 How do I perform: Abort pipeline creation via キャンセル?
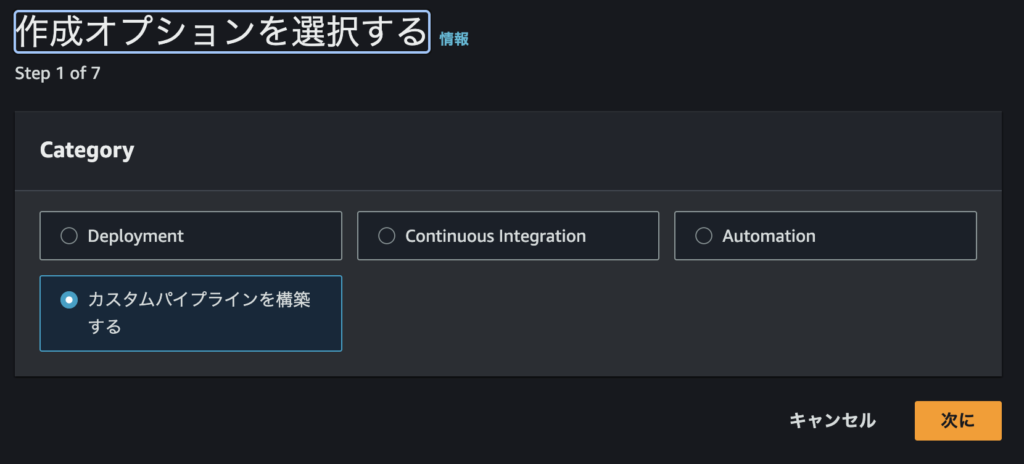pos(833,421)
